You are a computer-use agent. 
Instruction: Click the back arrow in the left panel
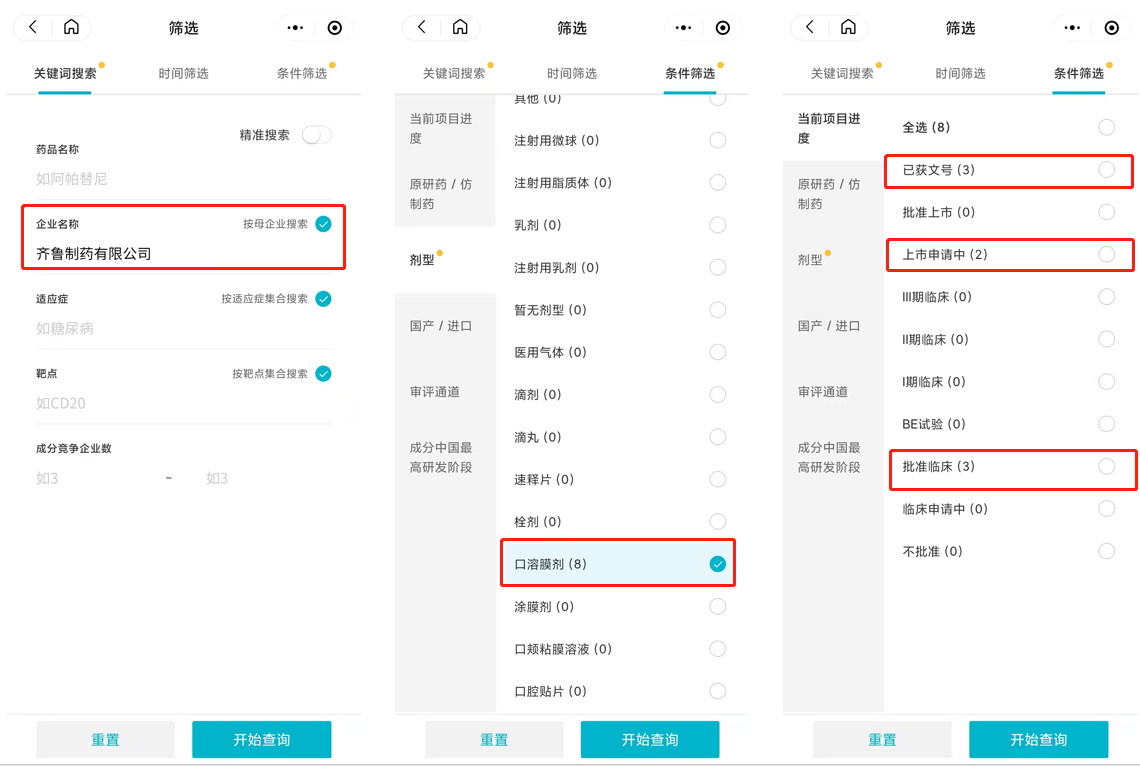click(33, 28)
